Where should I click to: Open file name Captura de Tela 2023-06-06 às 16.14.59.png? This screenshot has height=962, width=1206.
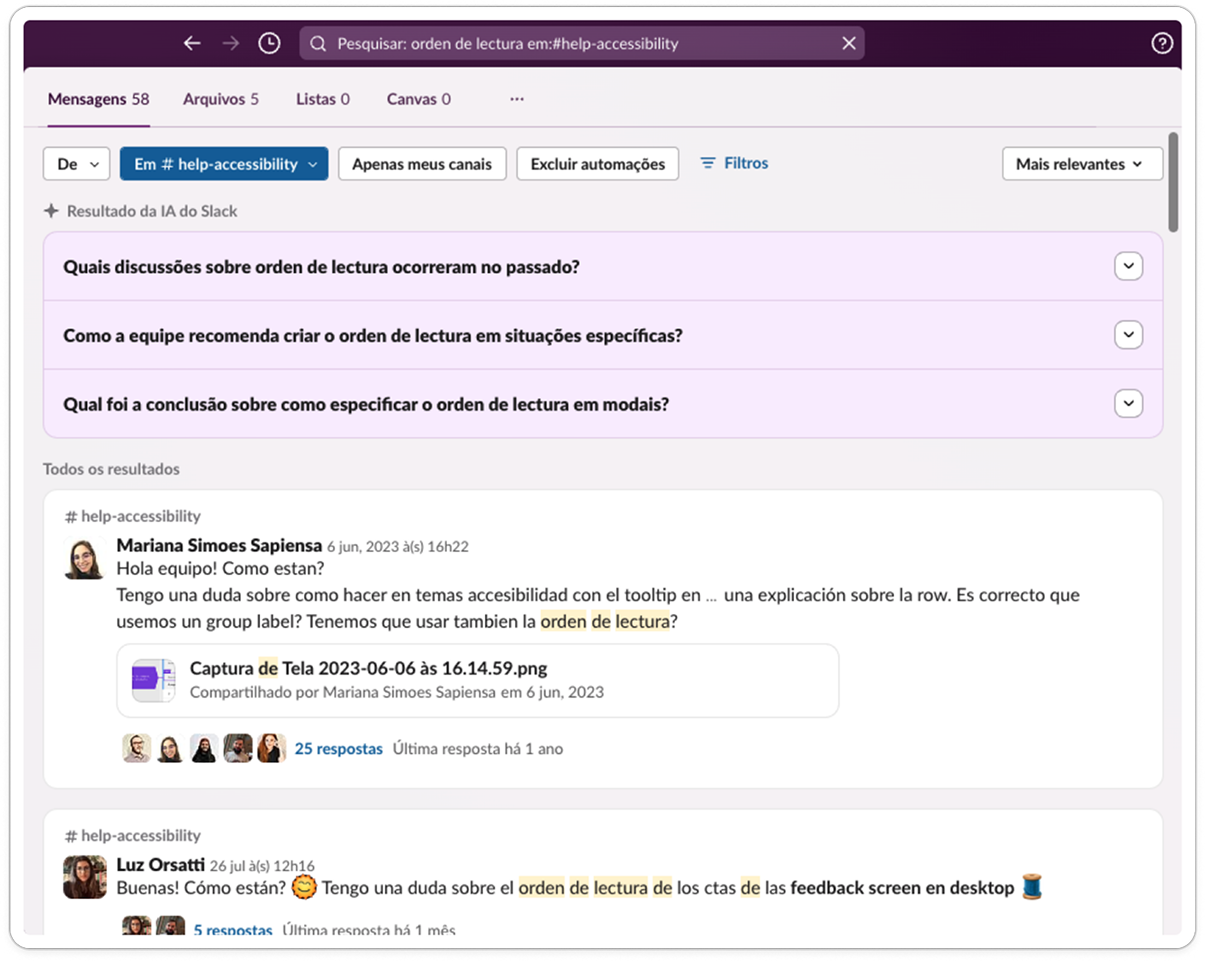click(x=368, y=668)
